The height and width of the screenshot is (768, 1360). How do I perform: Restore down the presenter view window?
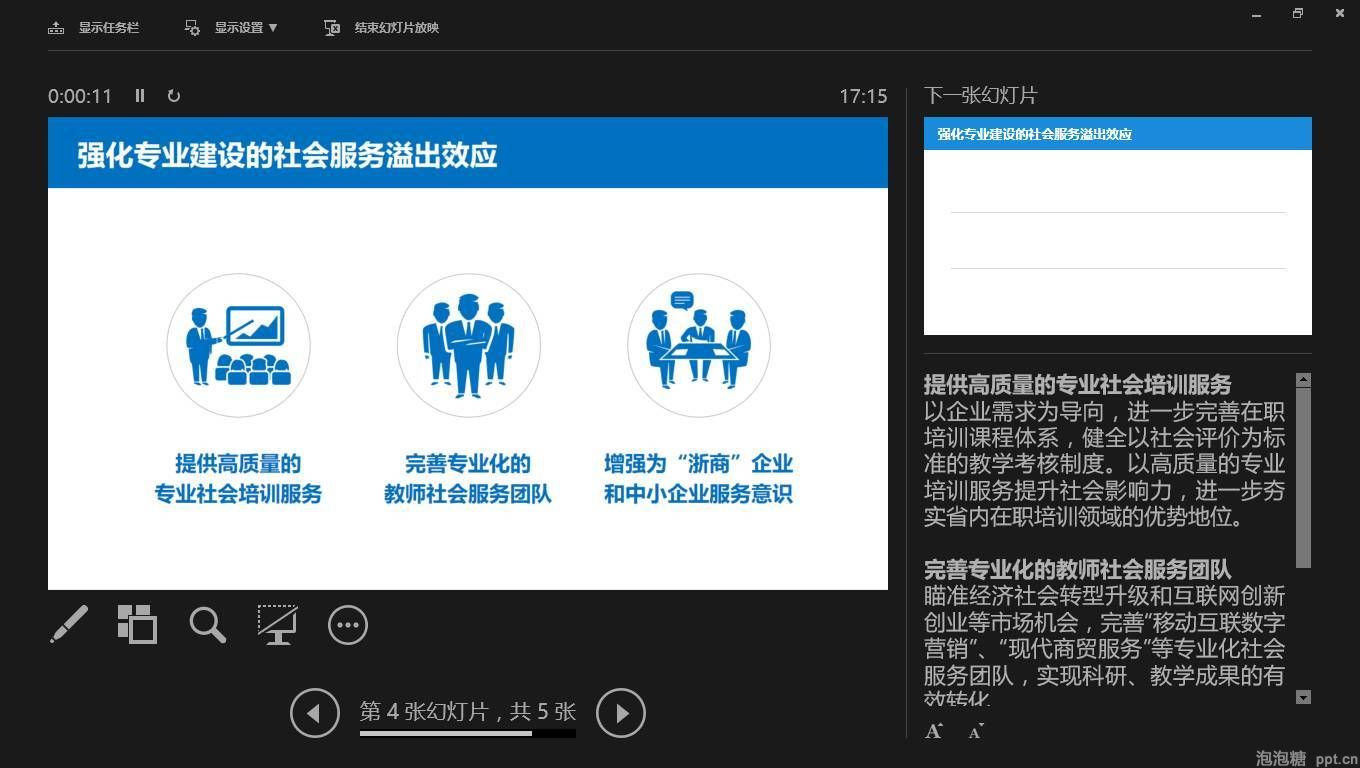[1298, 14]
